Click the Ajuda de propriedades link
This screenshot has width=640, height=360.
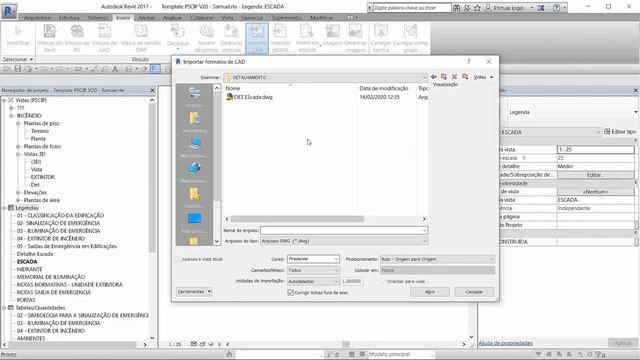pos(505,343)
